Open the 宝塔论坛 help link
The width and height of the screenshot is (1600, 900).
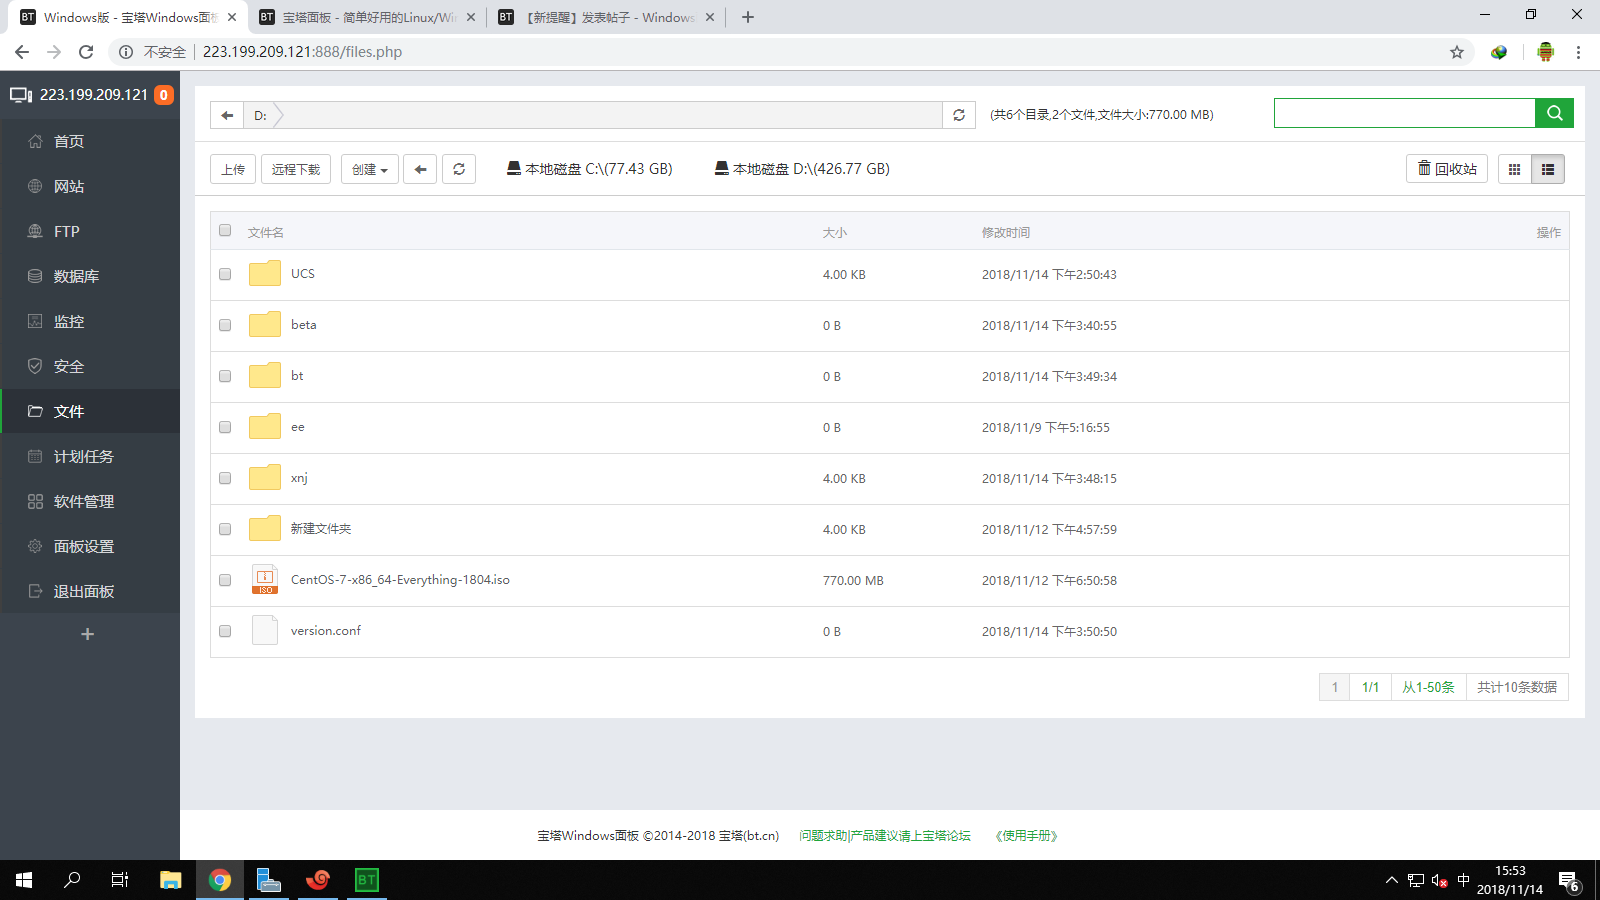[885, 835]
